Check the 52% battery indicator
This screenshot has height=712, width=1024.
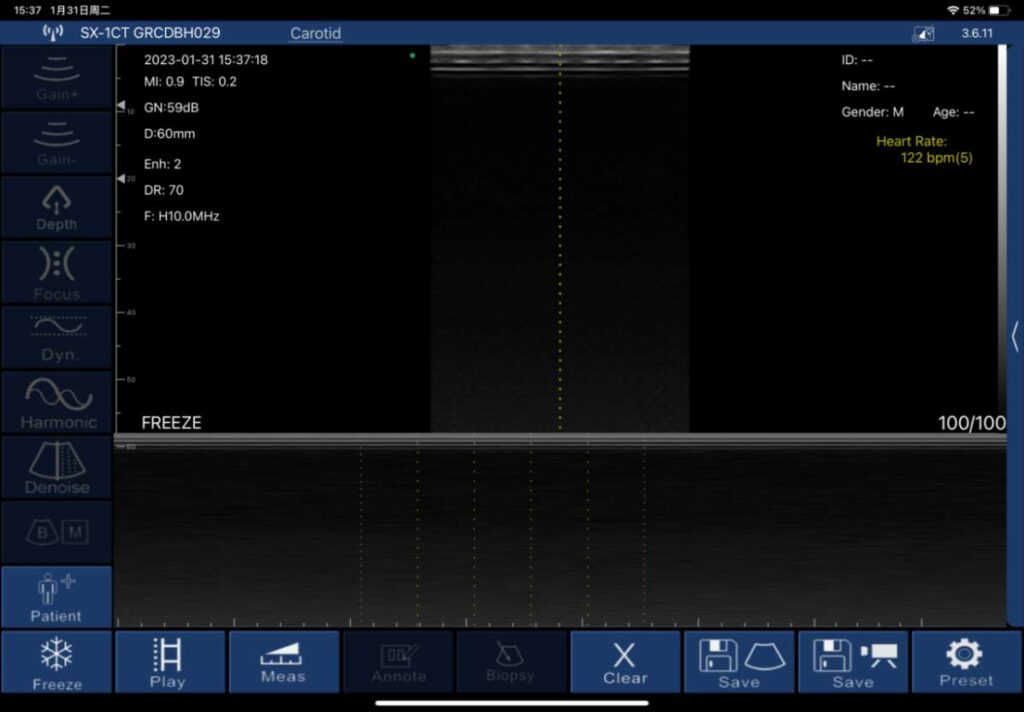(x=986, y=10)
